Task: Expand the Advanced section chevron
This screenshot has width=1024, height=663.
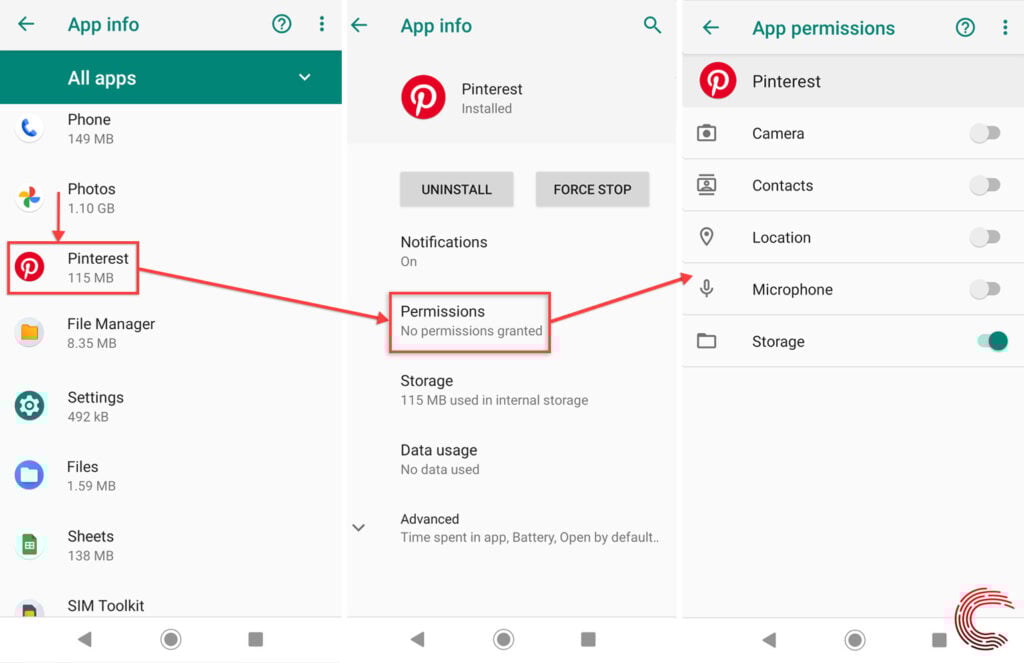Action: (359, 527)
